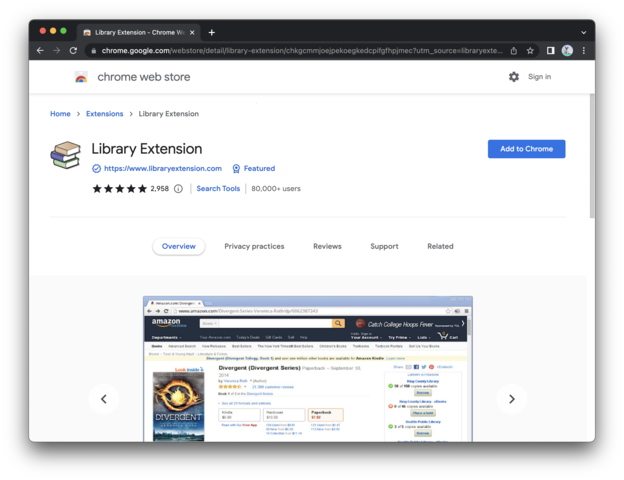Click the browser forward arrow

[57, 51]
